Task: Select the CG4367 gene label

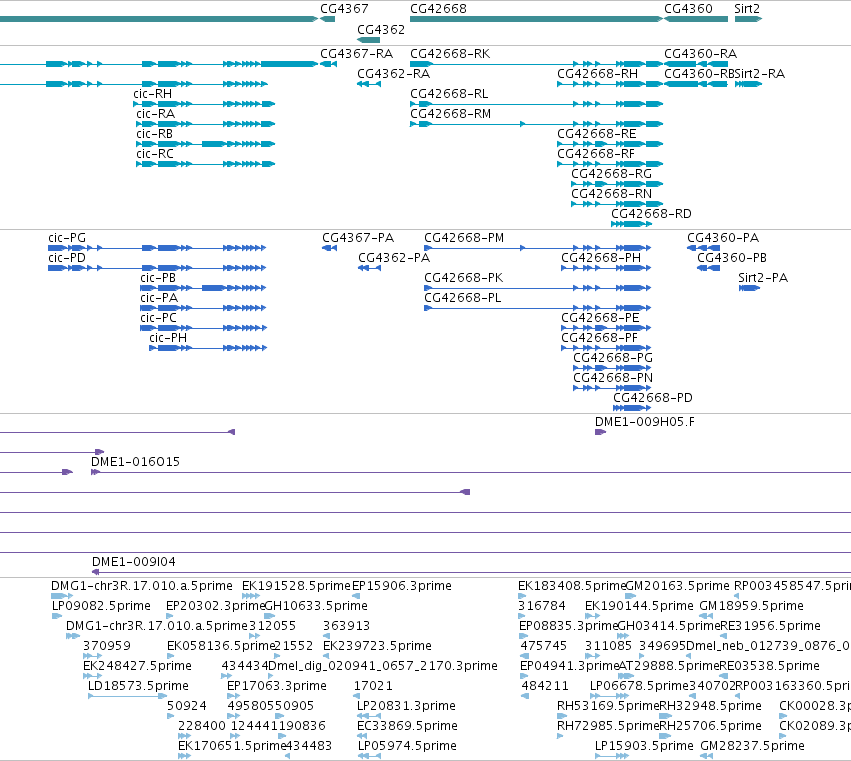Action: (x=344, y=9)
